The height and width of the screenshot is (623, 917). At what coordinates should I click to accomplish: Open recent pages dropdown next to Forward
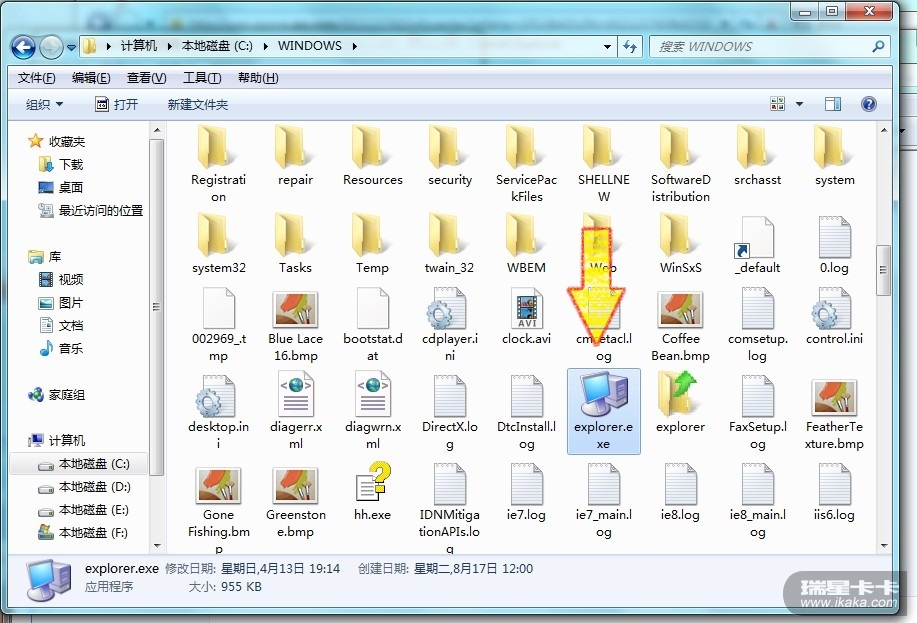(71, 47)
